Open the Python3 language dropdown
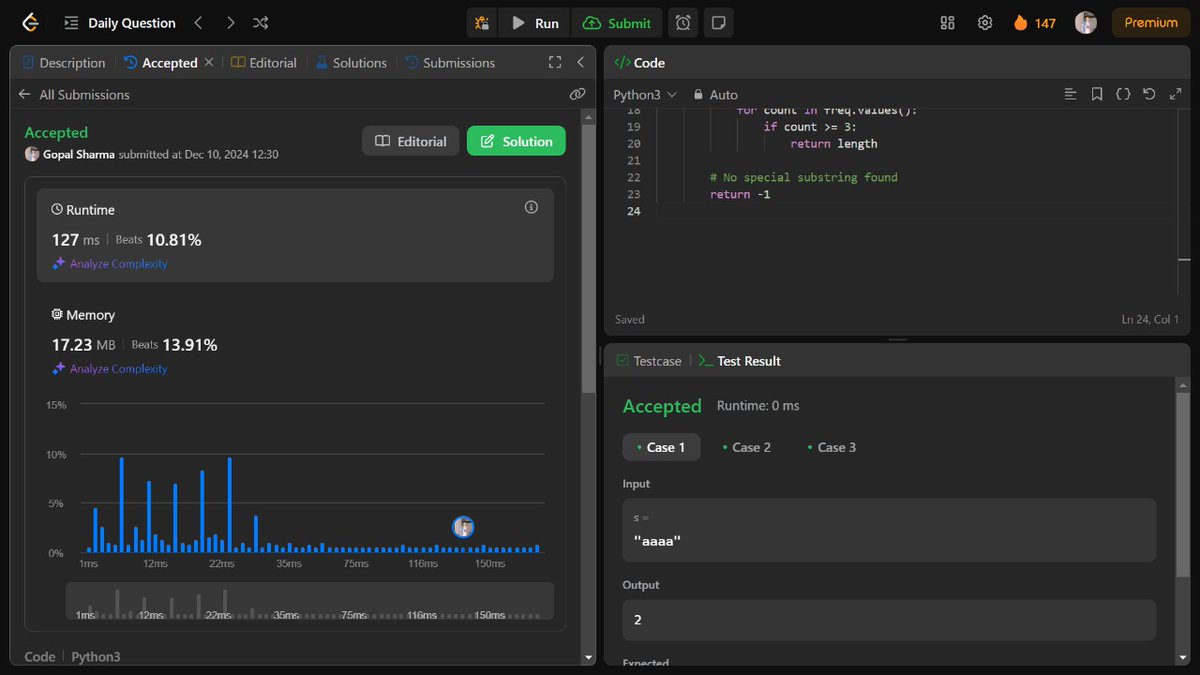This screenshot has height=675, width=1200. pyautogui.click(x=645, y=94)
